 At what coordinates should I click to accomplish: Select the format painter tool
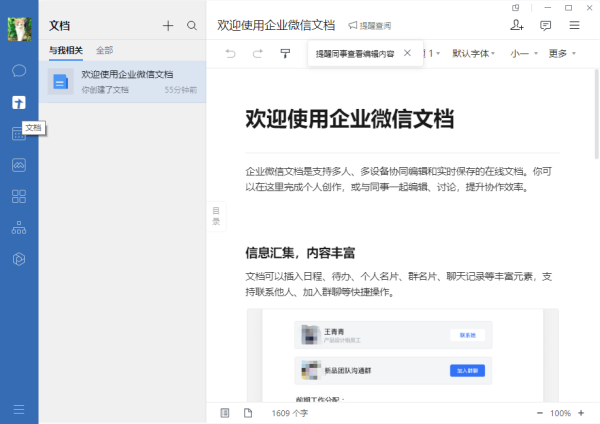pyautogui.click(x=285, y=53)
